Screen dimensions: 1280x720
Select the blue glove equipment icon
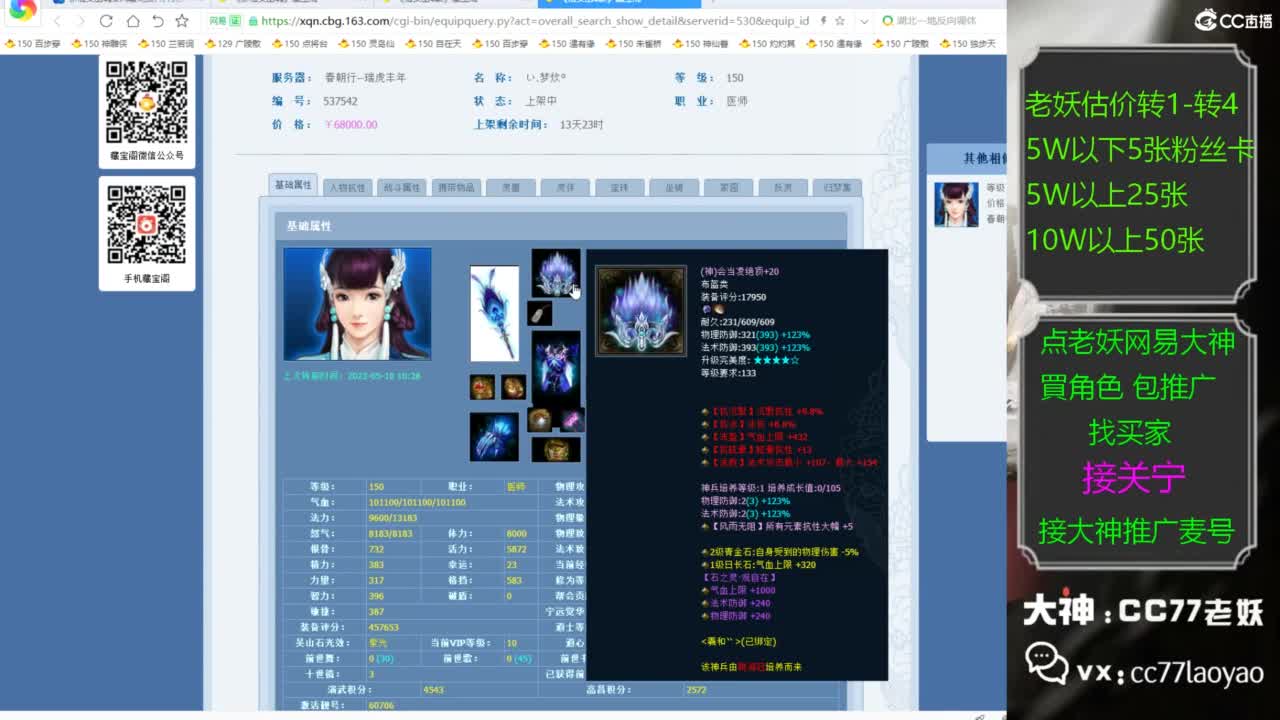coord(494,436)
